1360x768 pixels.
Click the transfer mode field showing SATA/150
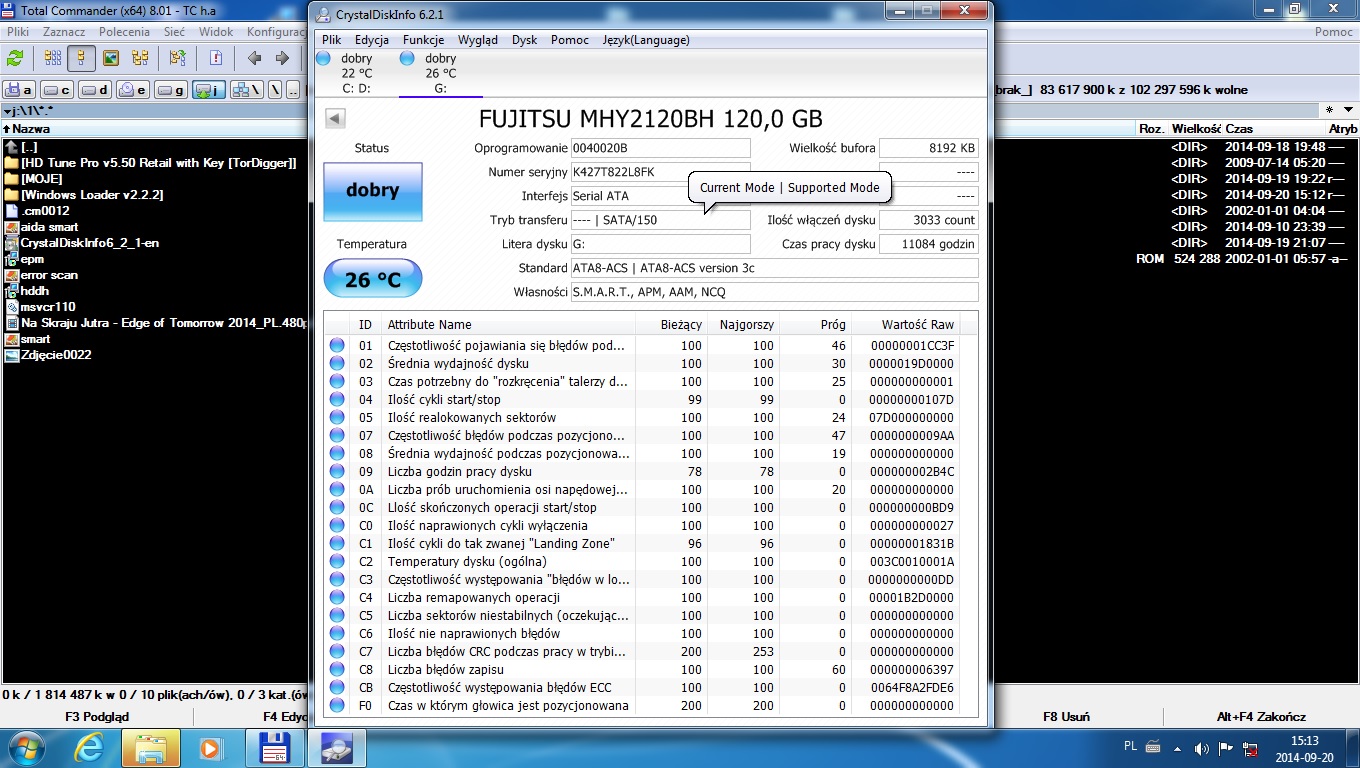click(660, 220)
